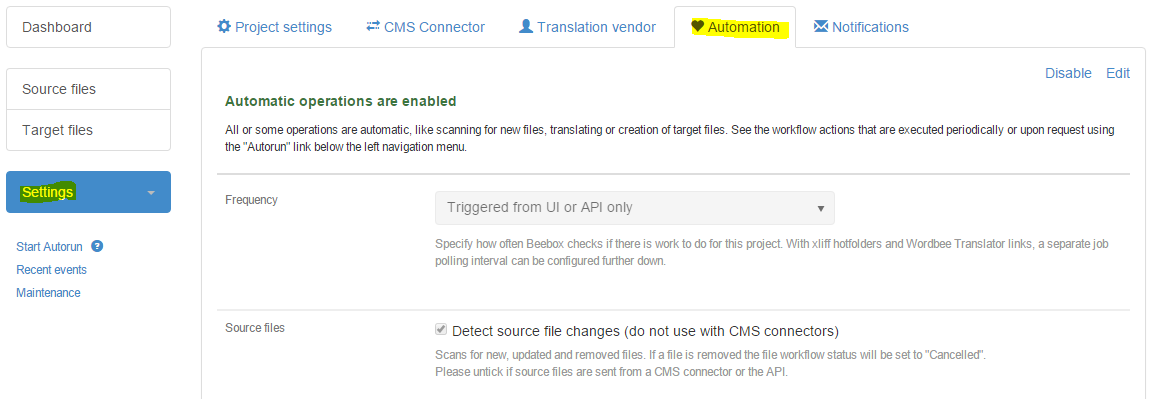This screenshot has height=399, width=1152.
Task: Open the CMS Connector tab
Action: coord(425,27)
